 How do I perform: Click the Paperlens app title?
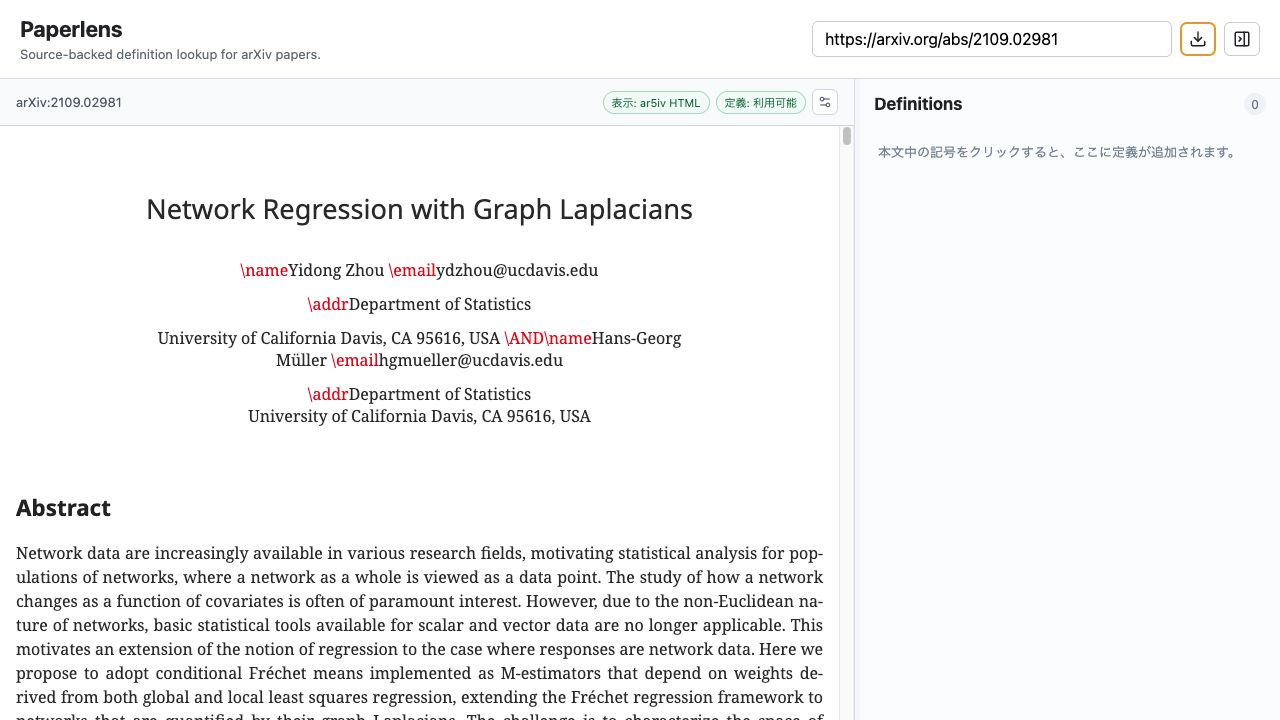[71, 29]
